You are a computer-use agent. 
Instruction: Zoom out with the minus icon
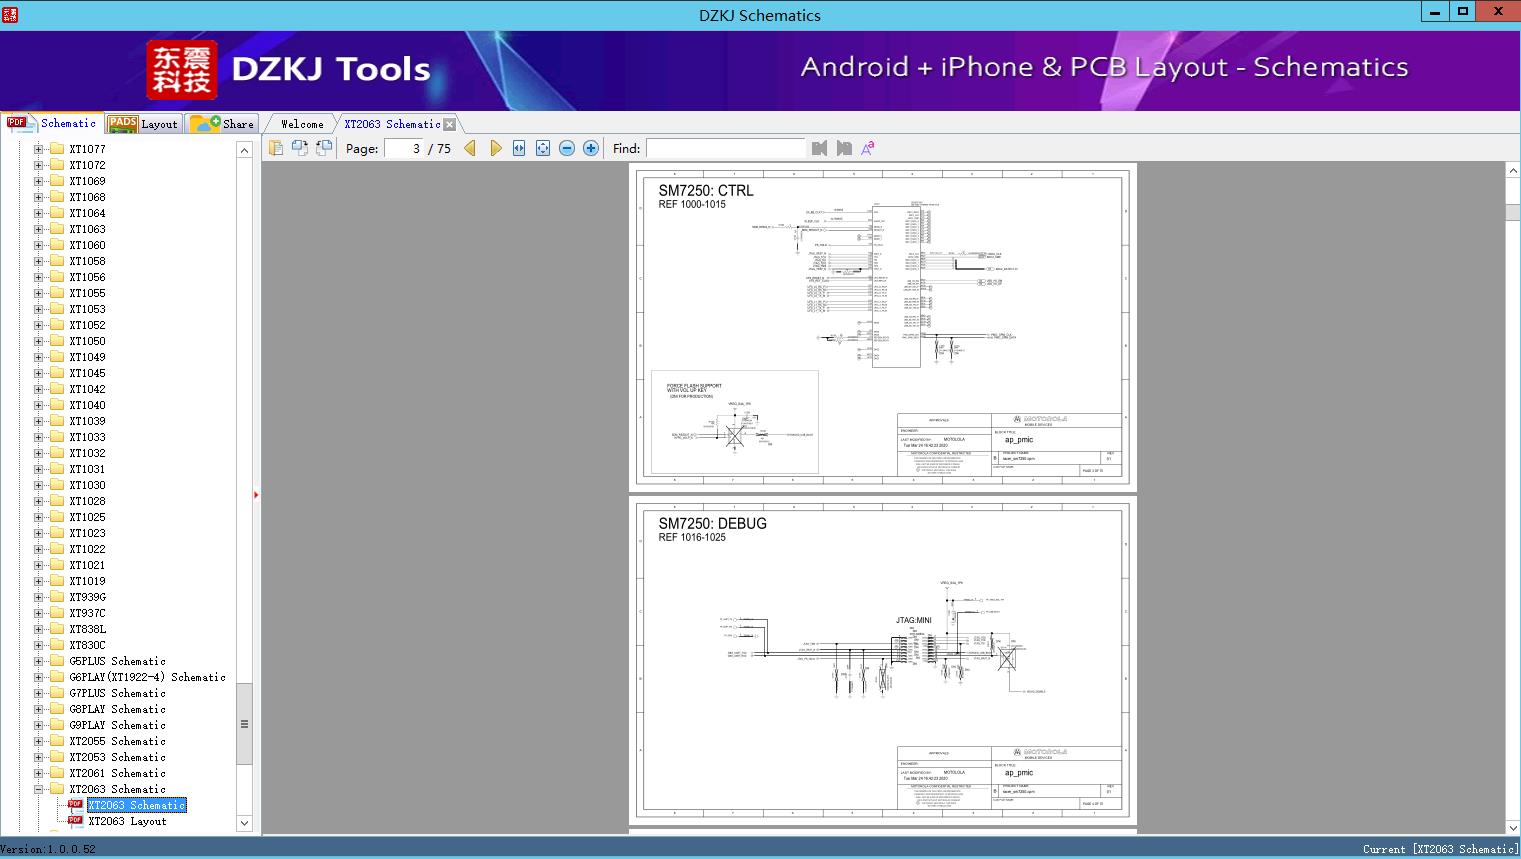tap(567, 148)
